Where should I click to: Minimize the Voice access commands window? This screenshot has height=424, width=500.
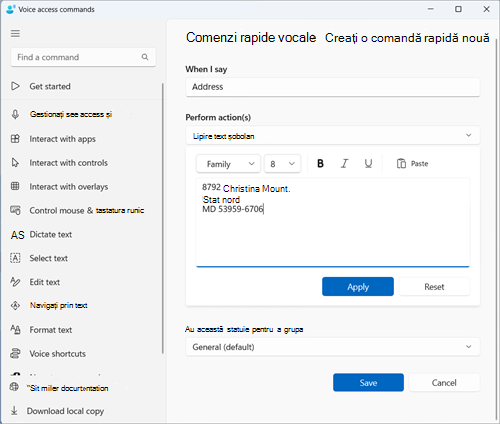tap(431, 9)
